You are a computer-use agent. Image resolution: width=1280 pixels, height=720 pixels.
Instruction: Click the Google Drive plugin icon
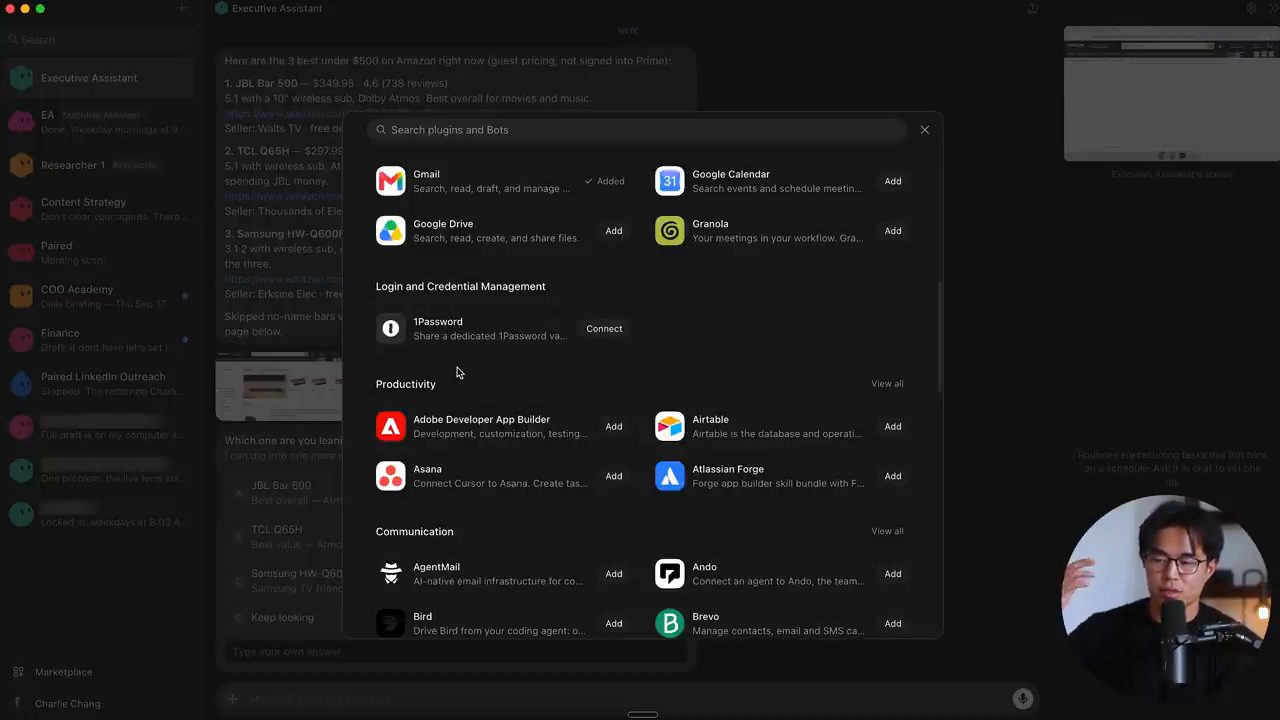coord(390,231)
